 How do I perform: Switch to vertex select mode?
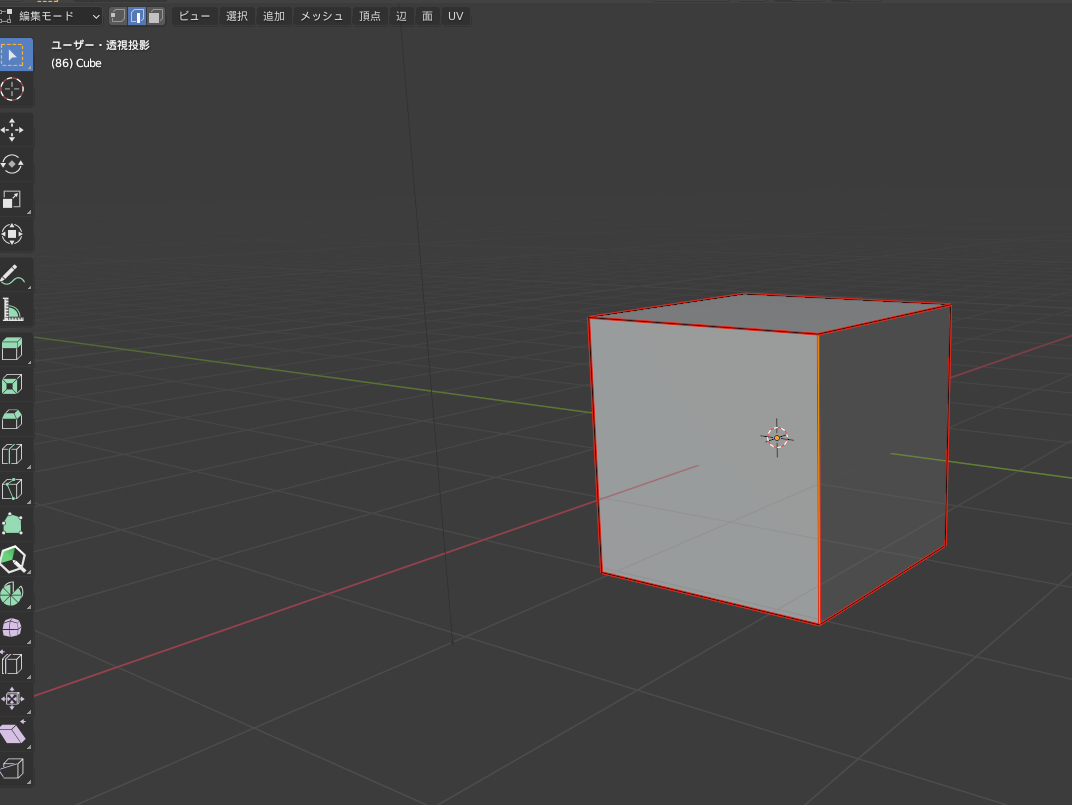[x=118, y=16]
